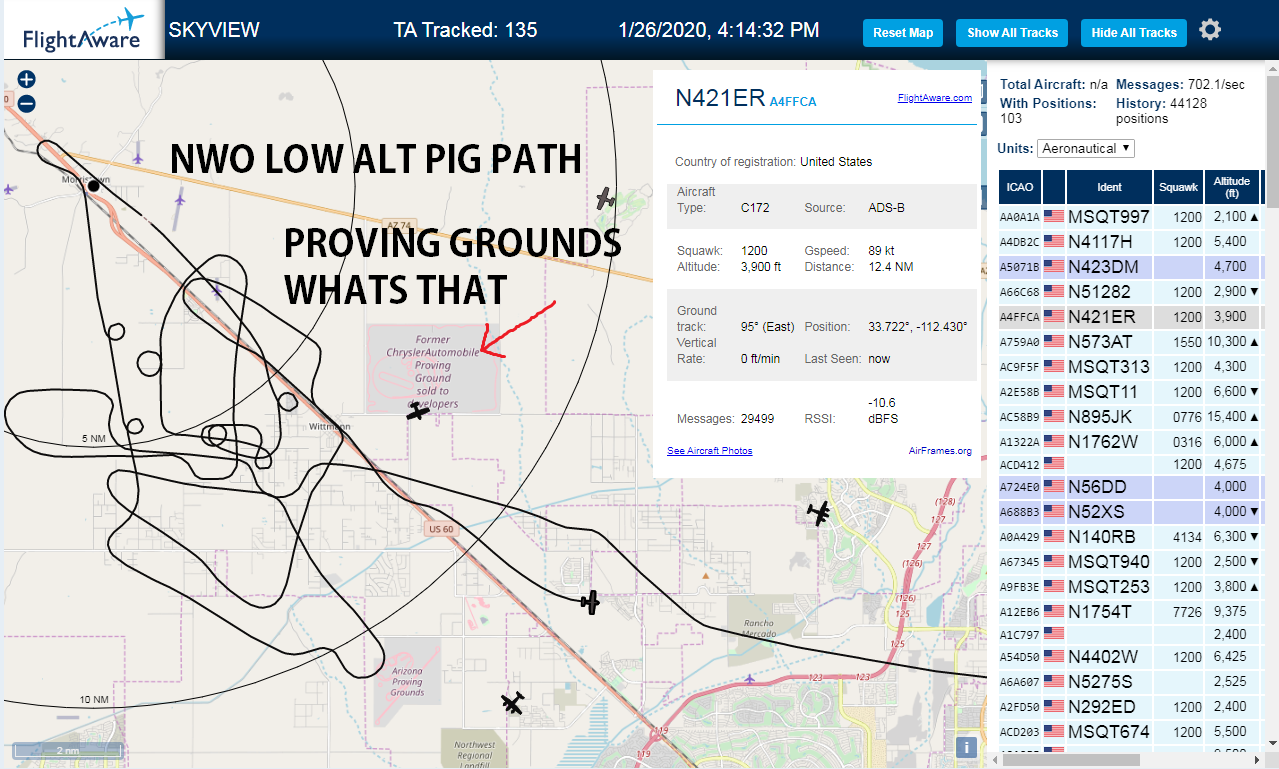Reset the map view
Viewport: 1279px width, 769px height.
click(x=903, y=32)
